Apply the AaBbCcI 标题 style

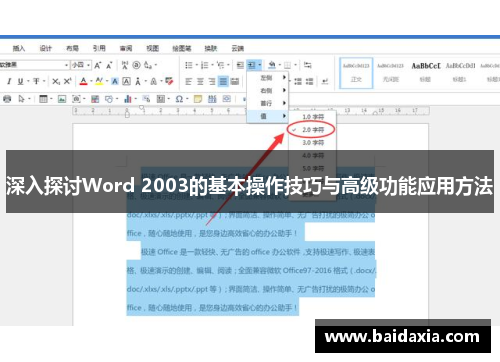tap(426, 73)
